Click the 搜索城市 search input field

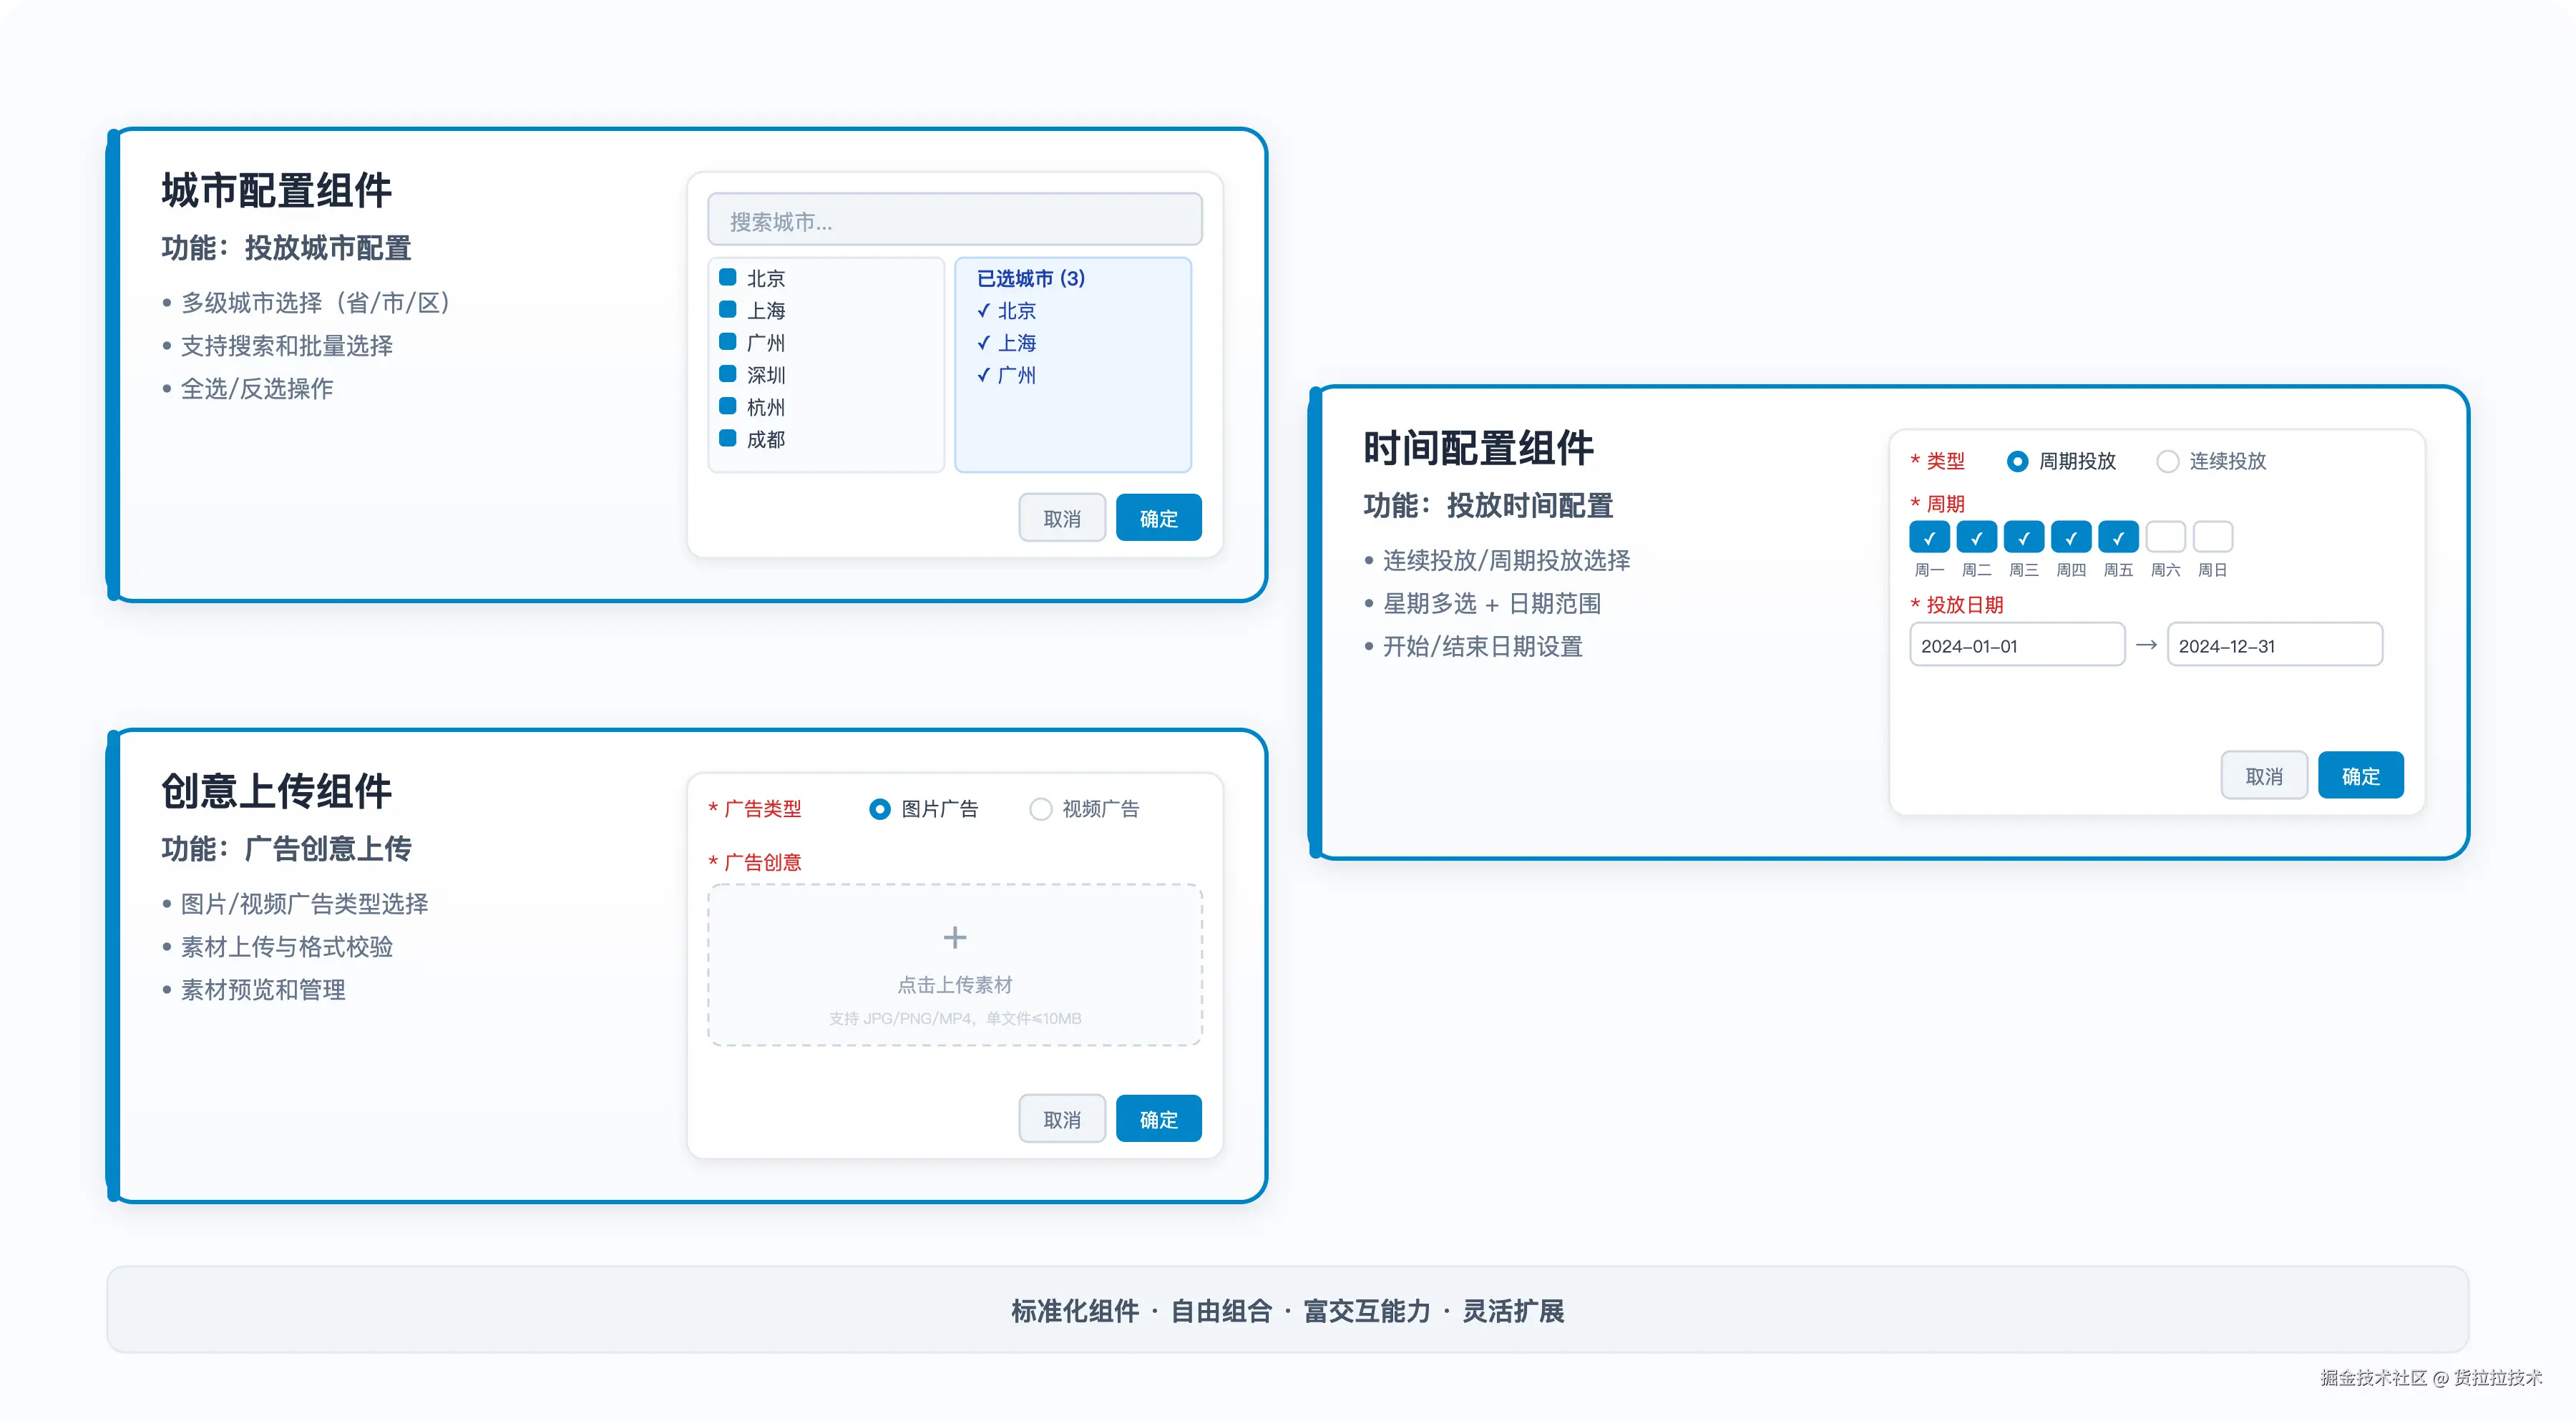954,220
